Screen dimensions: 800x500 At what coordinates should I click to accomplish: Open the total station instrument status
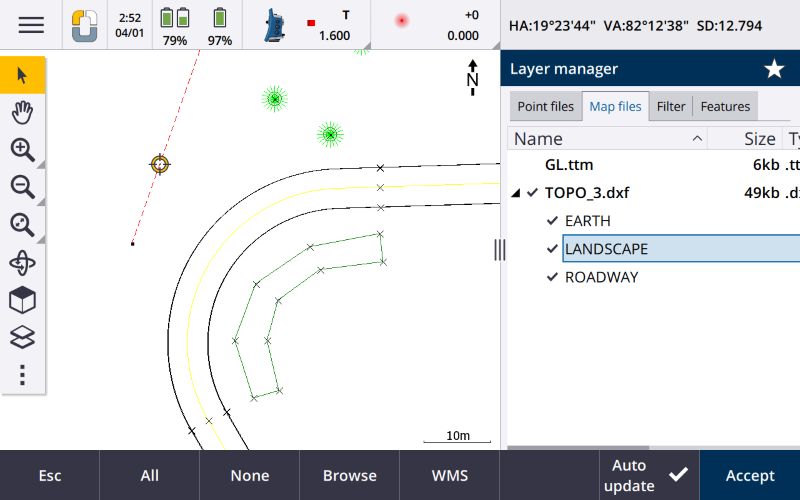tap(273, 25)
